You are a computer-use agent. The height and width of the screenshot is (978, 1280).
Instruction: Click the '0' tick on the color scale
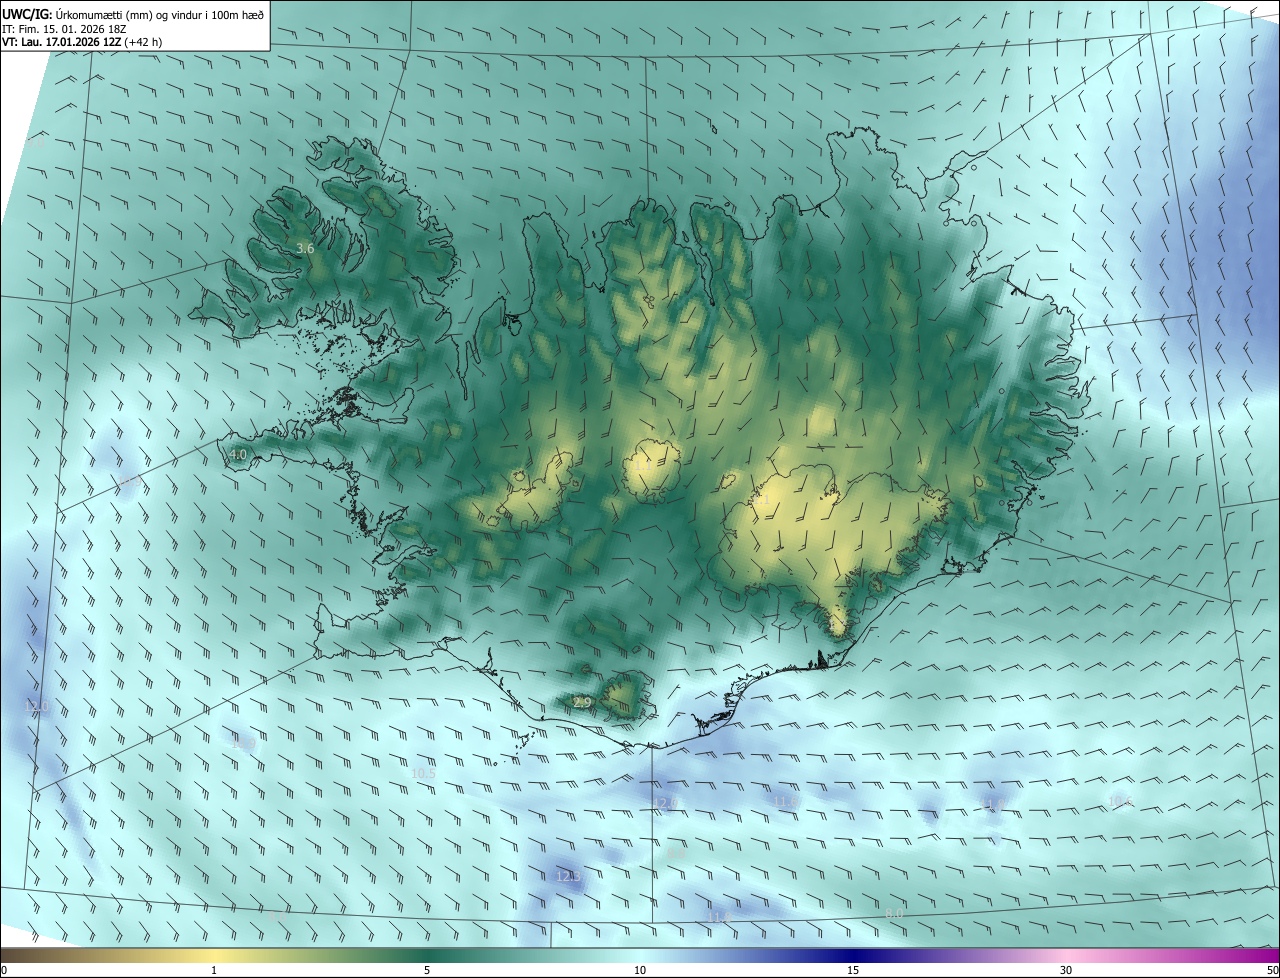pyautogui.click(x=4, y=970)
